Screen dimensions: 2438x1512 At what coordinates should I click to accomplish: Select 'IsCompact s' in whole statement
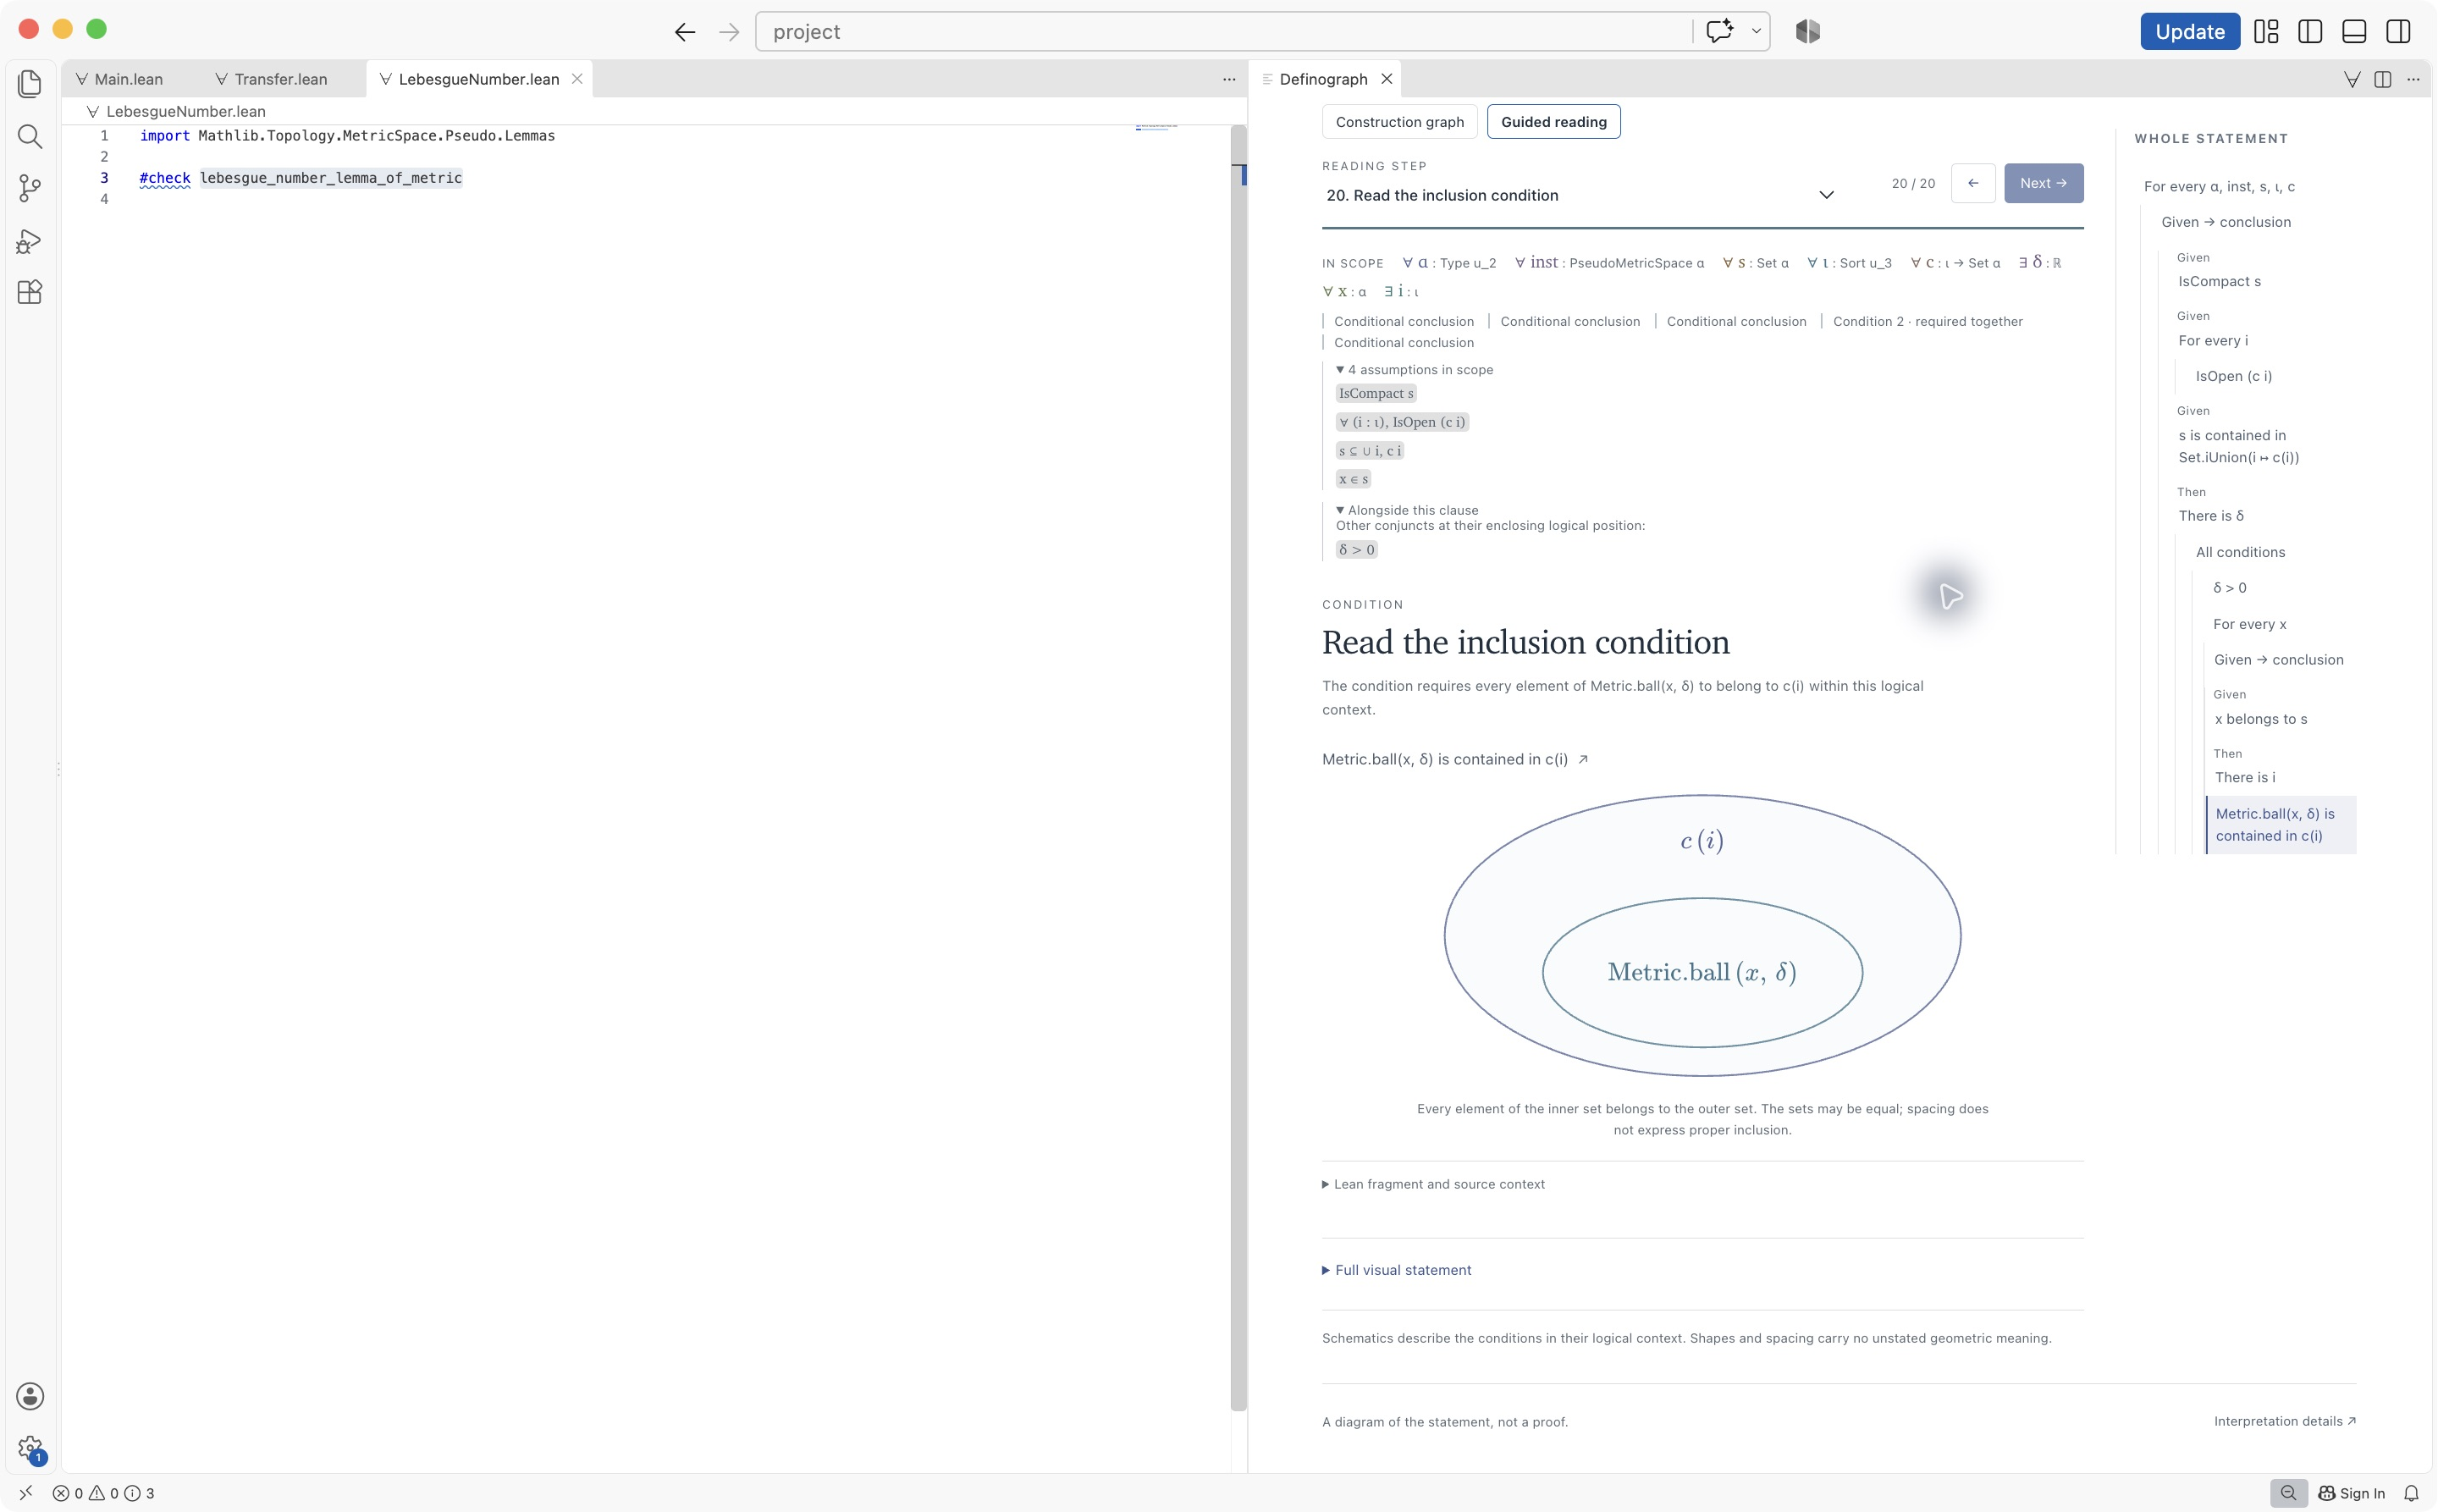pyautogui.click(x=2219, y=282)
